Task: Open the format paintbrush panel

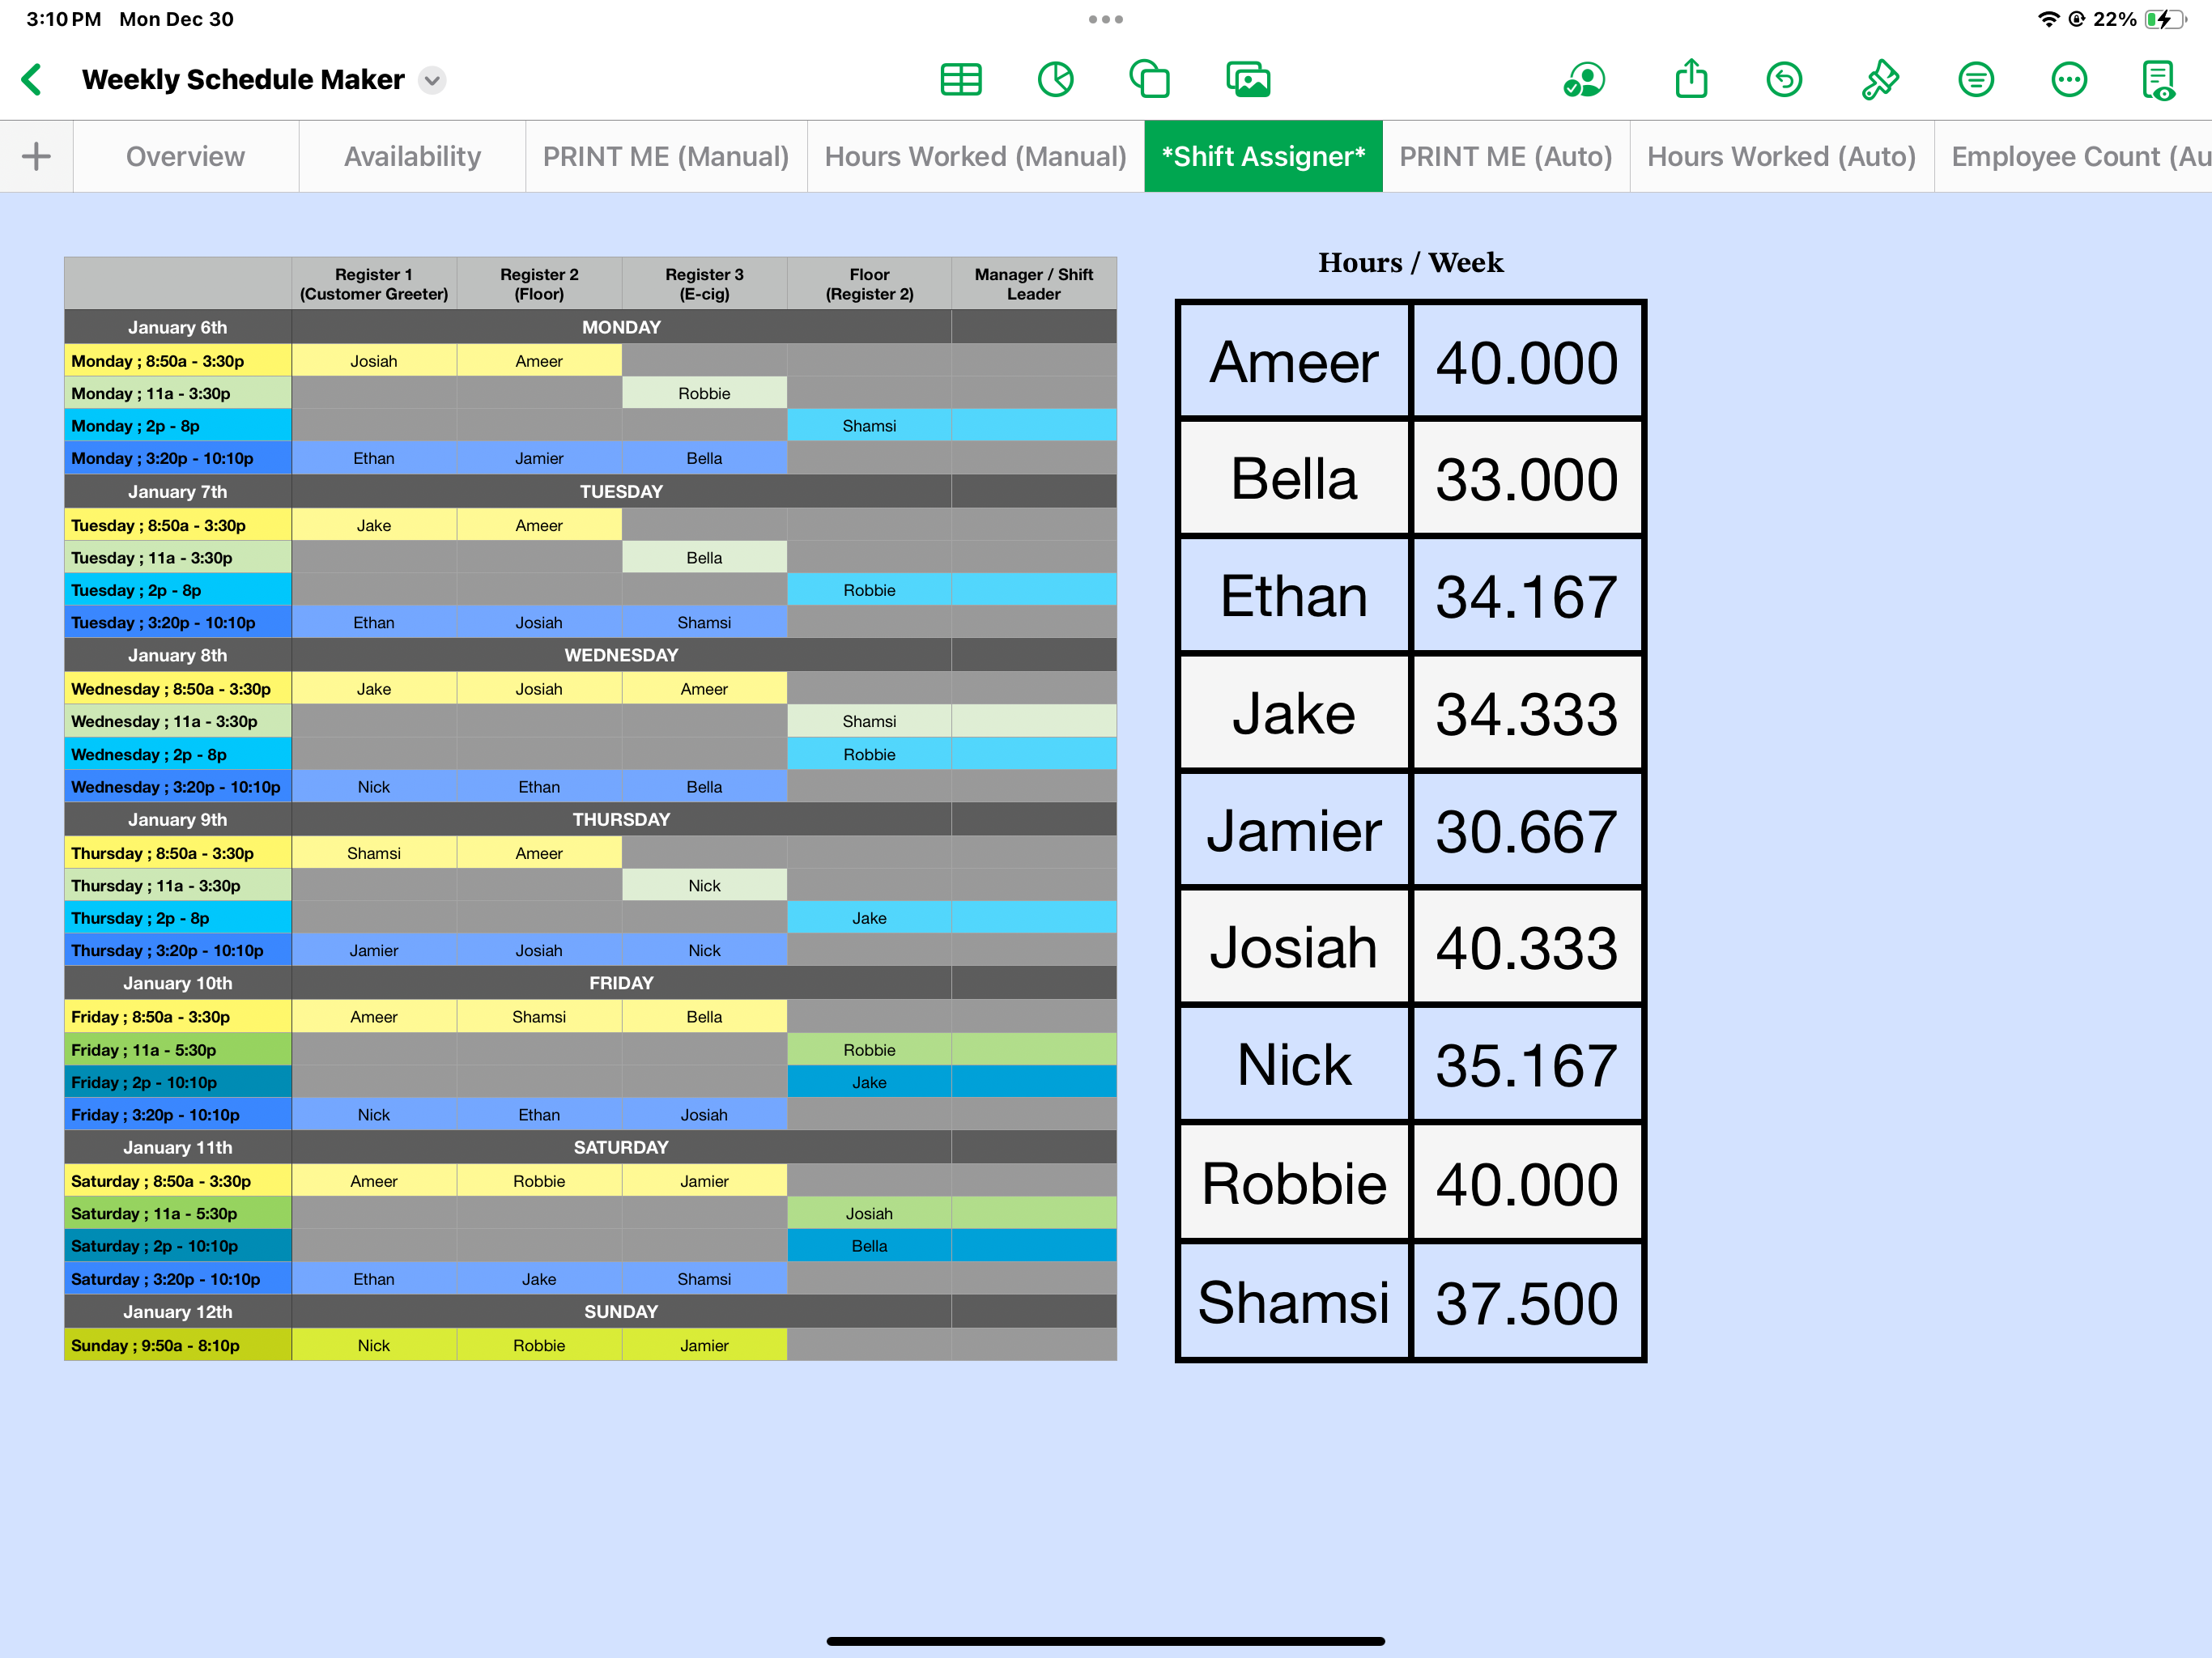Action: click(x=1879, y=79)
